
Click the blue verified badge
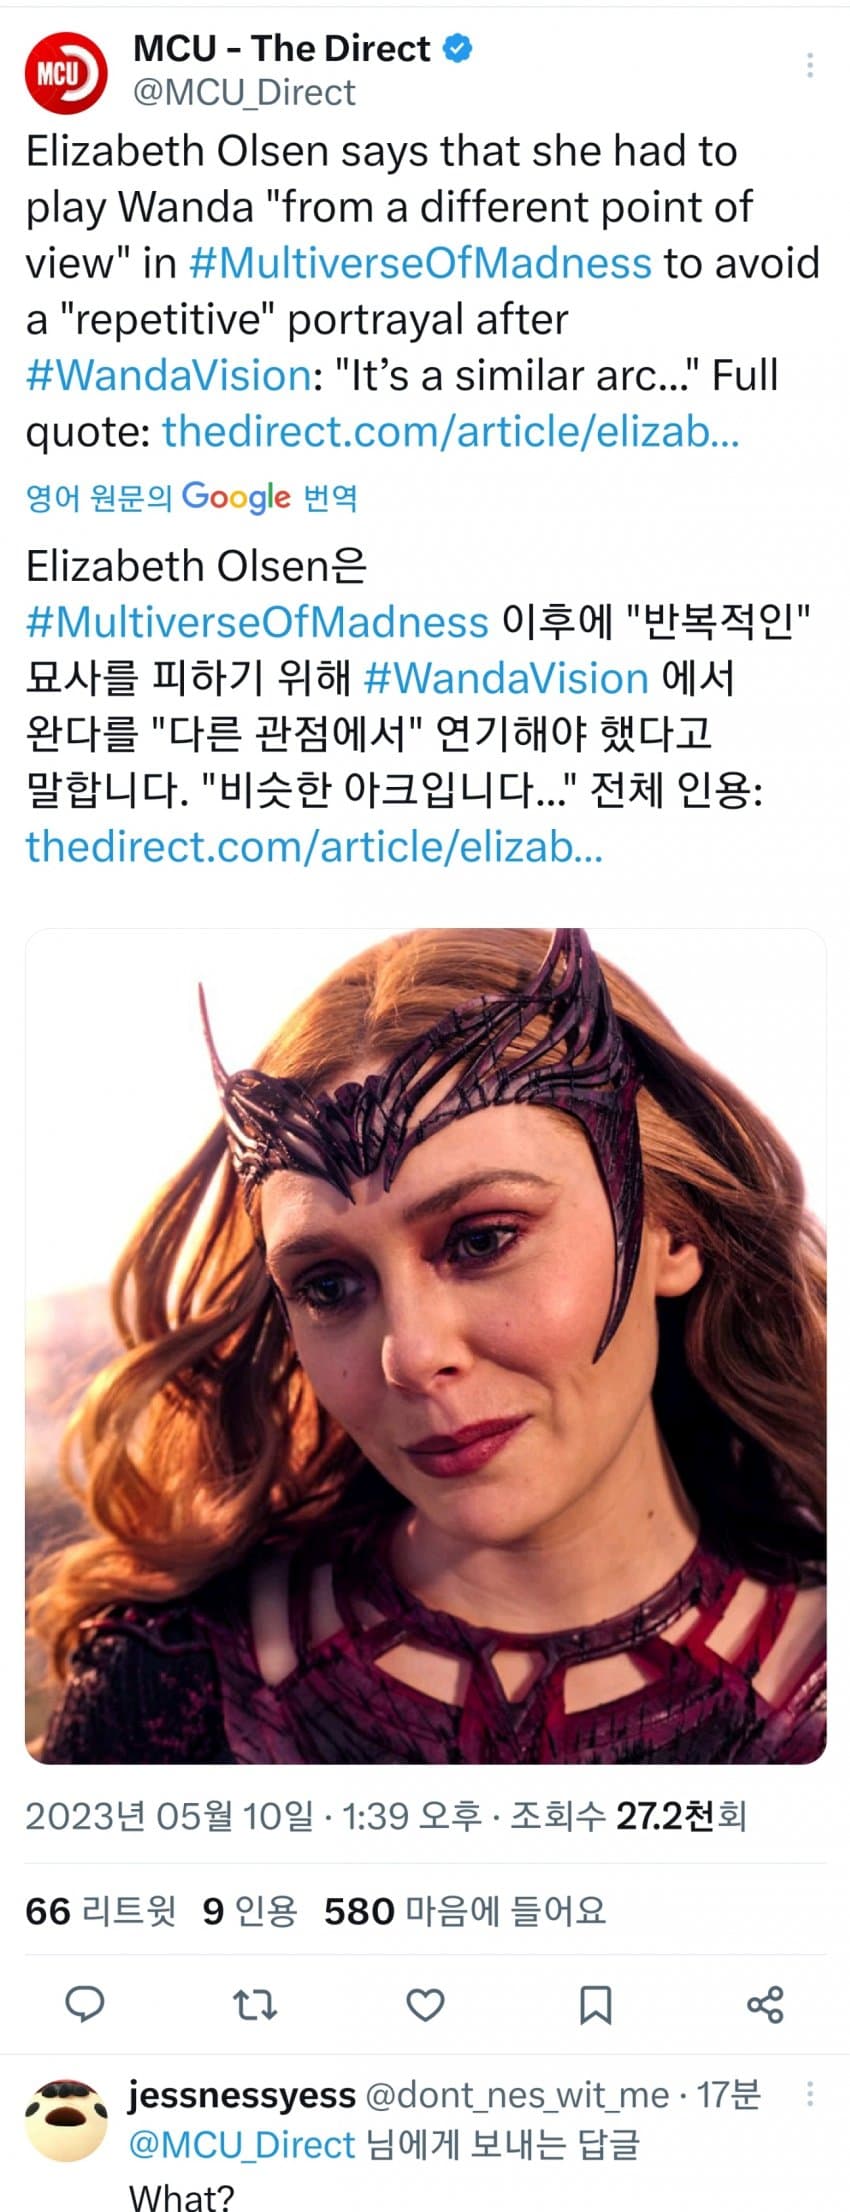[458, 48]
